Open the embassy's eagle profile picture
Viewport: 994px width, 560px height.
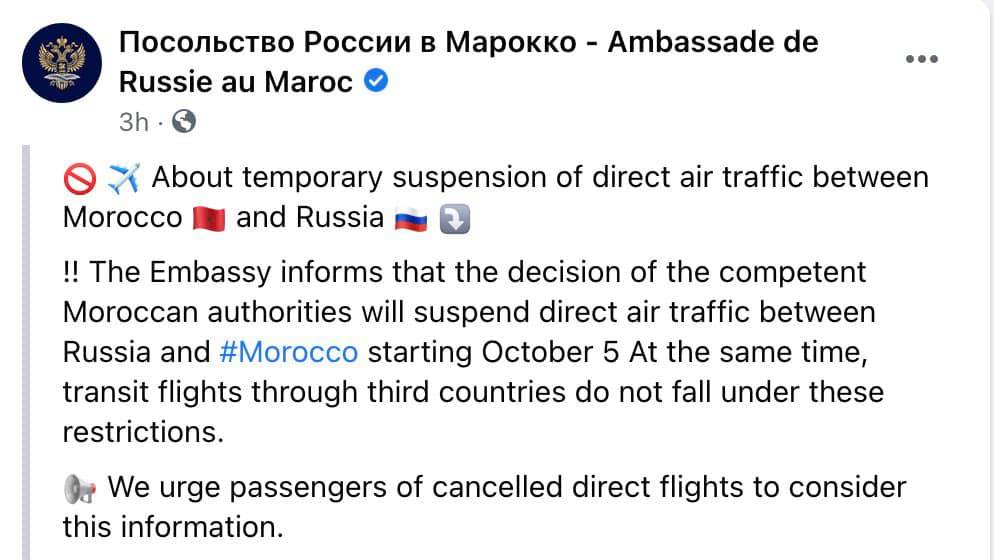61,63
